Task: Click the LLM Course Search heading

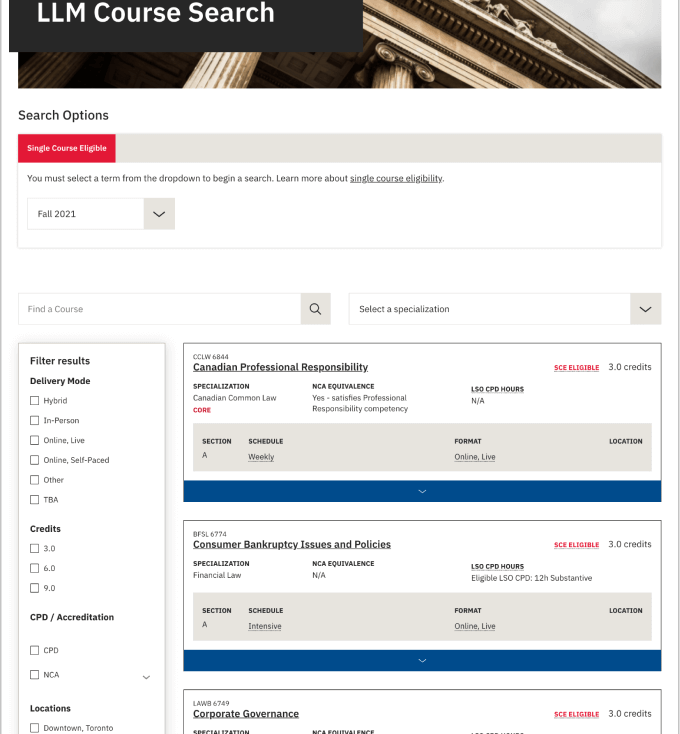Action: pyautogui.click(x=155, y=13)
